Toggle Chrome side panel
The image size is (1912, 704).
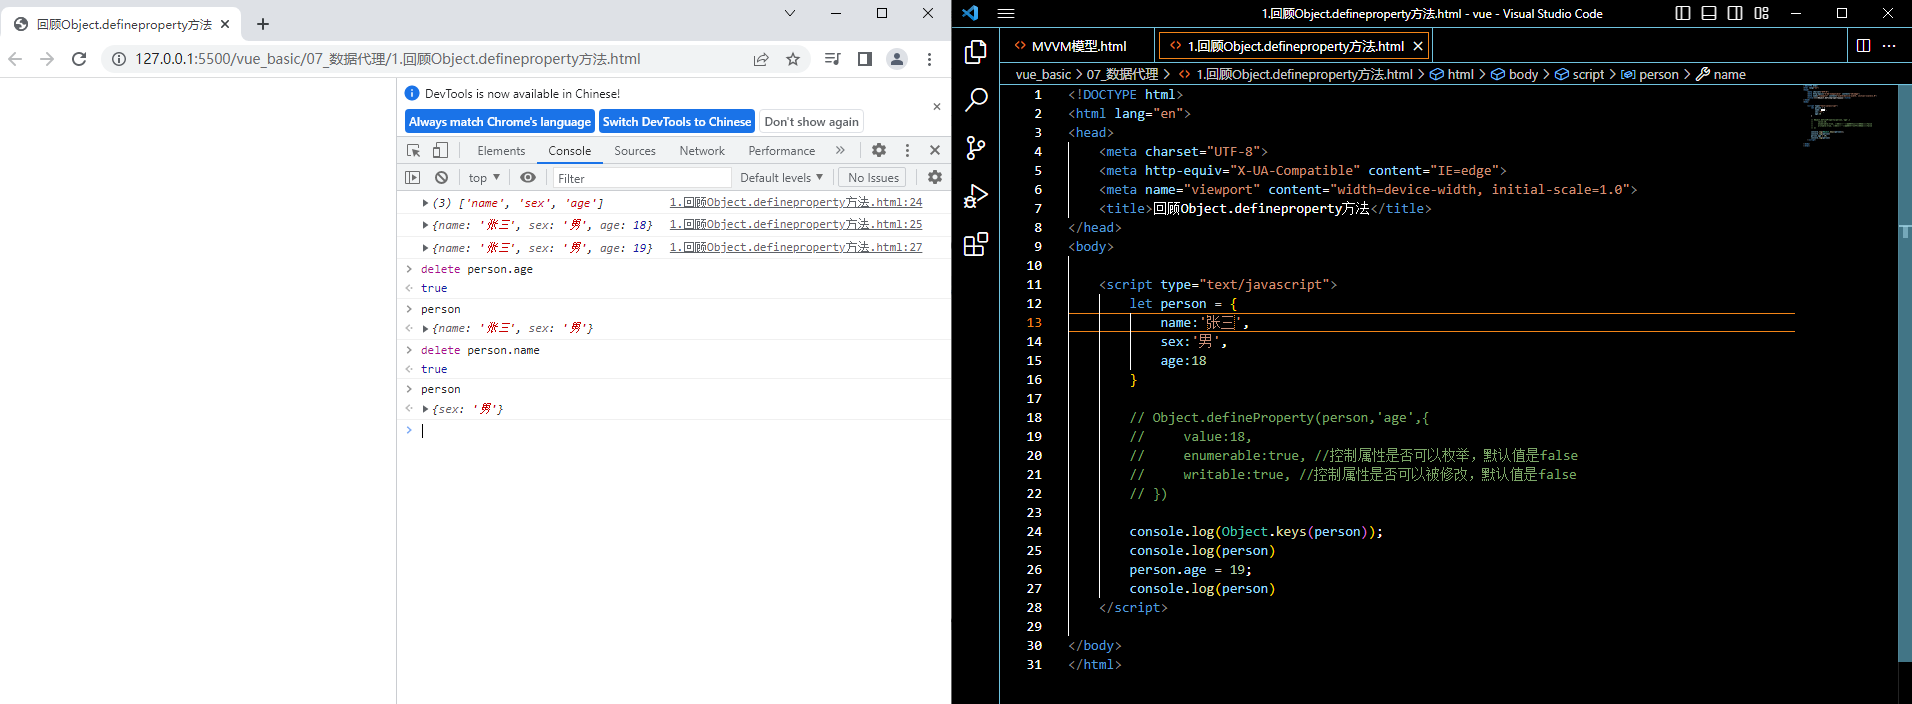pyautogui.click(x=865, y=59)
